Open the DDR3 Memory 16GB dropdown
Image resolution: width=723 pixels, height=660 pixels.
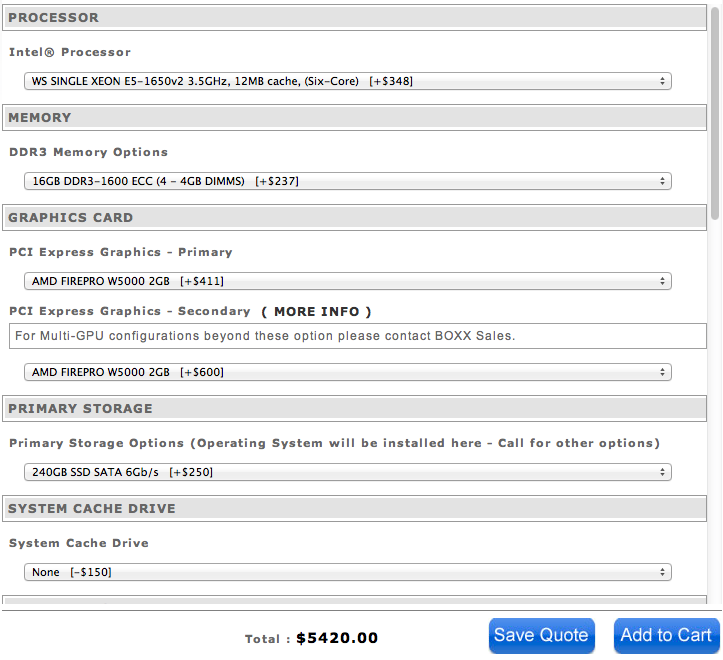[x=348, y=181]
